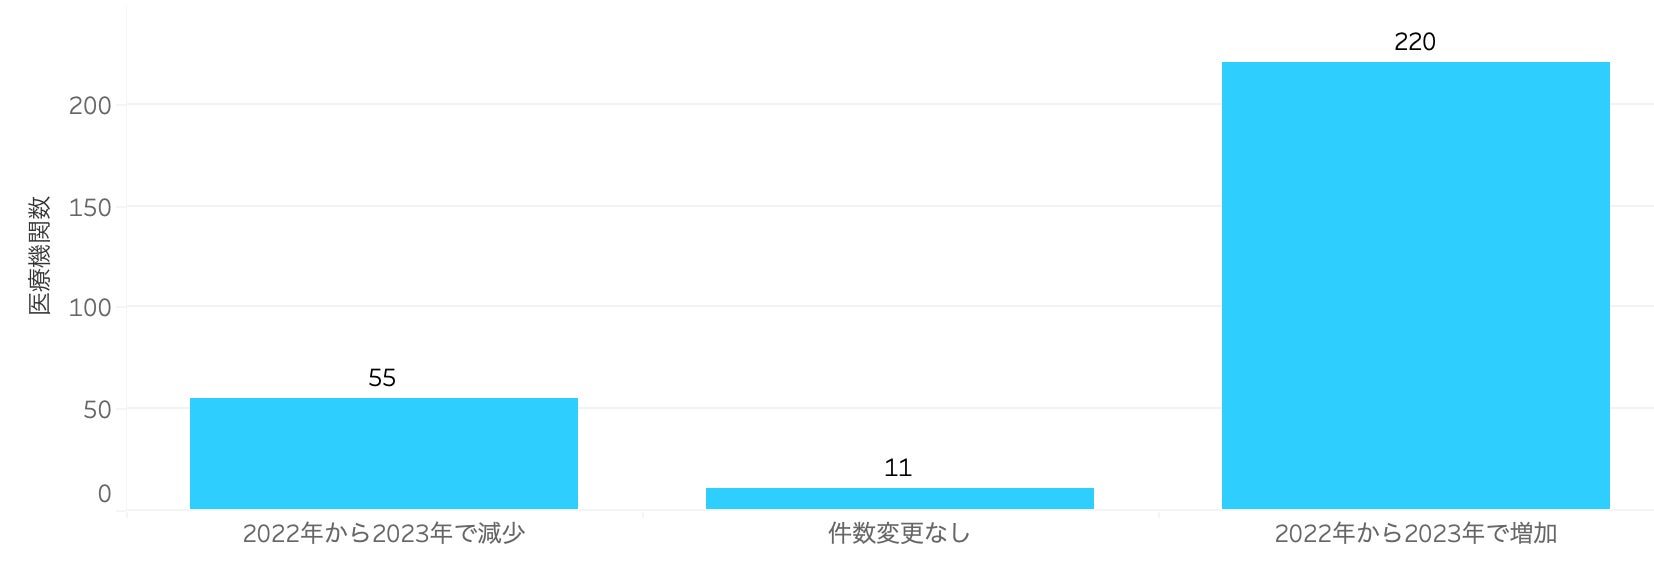Screen dimensions: 1654x566
Task: Click the 0 tick on y-axis
Action: coord(104,494)
